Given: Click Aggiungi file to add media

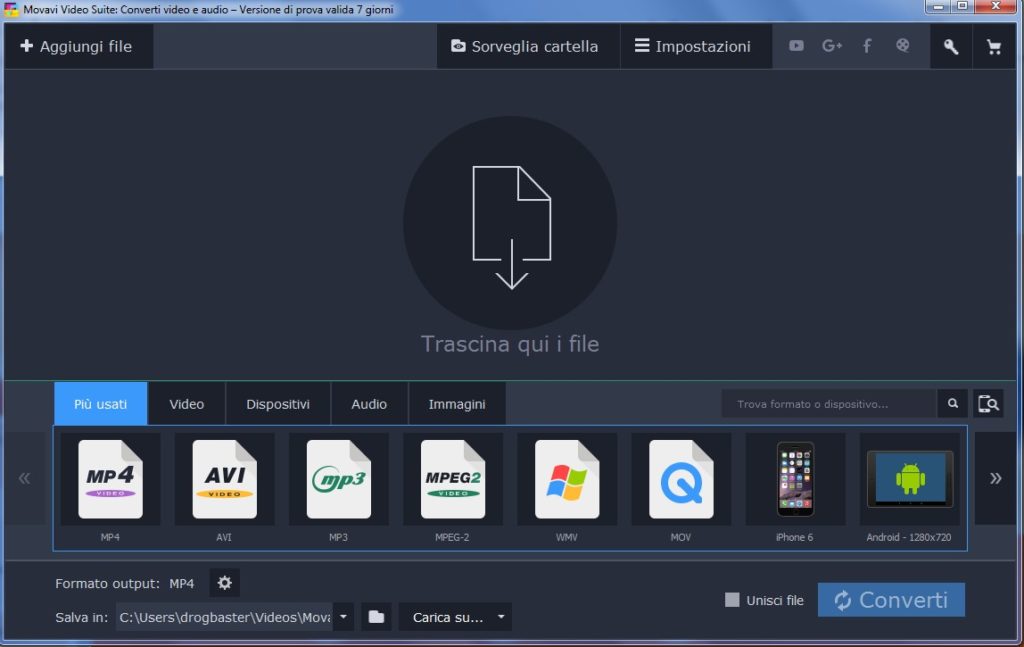Looking at the screenshot, I should tap(79, 45).
